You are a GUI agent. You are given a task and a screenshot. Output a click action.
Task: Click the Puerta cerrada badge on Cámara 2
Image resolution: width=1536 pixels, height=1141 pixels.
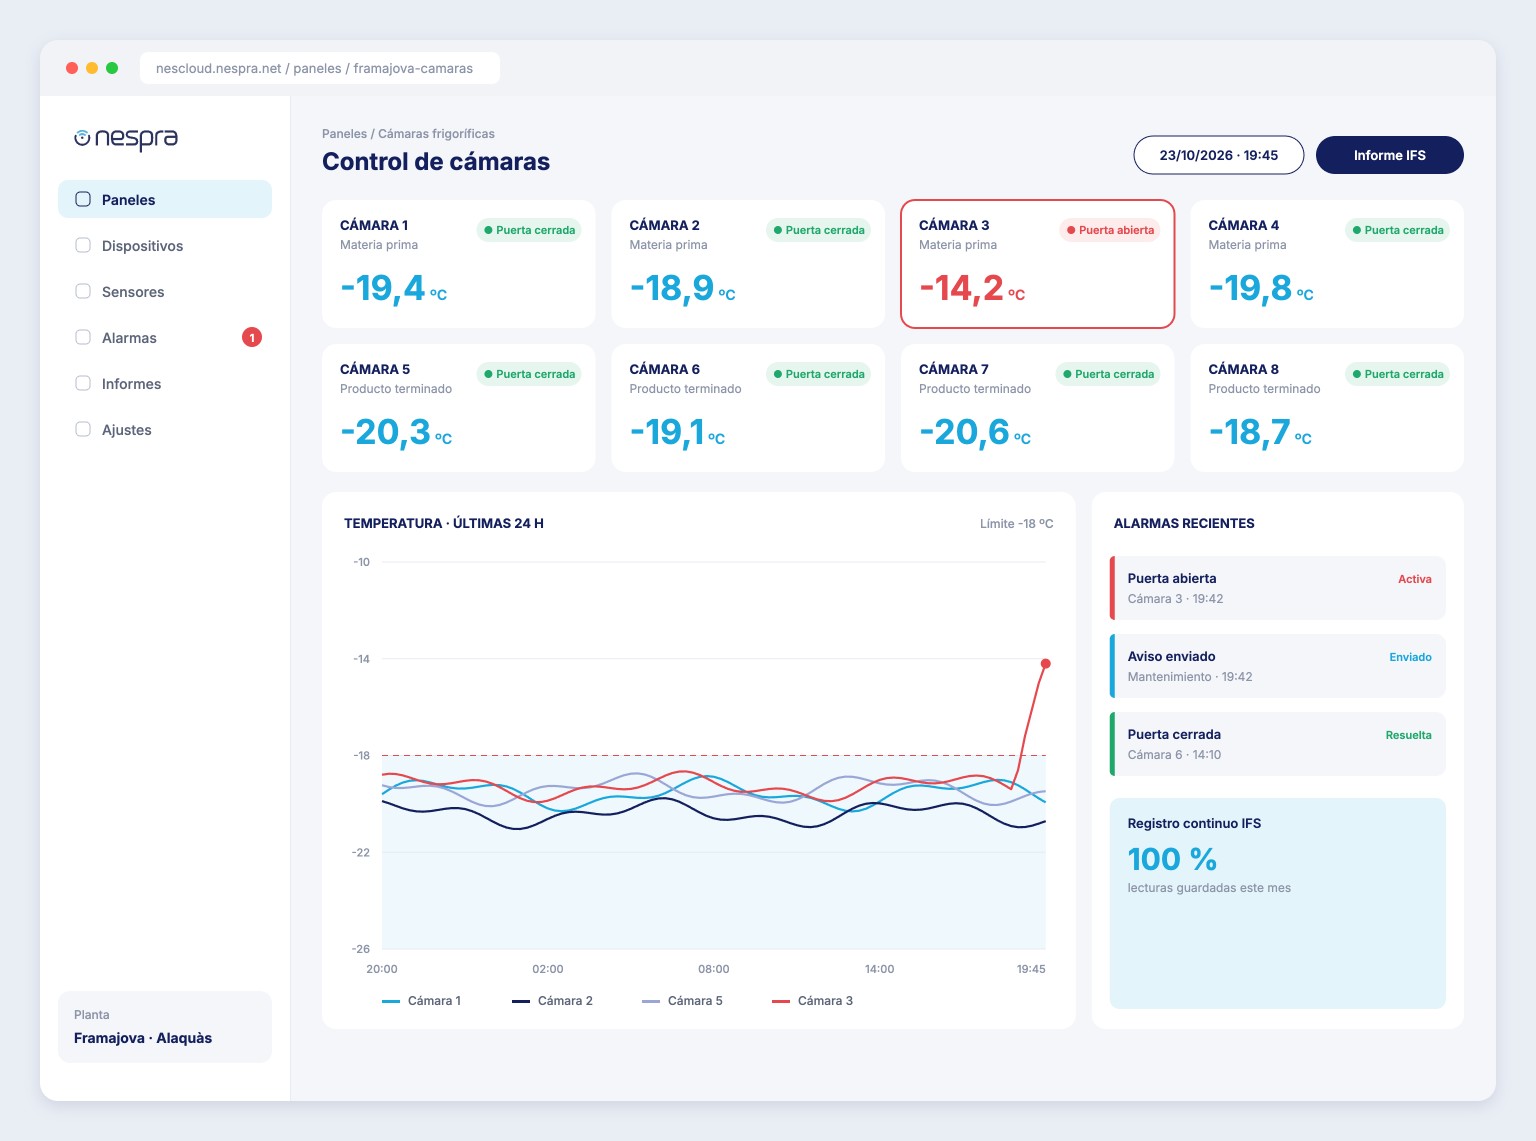(819, 230)
